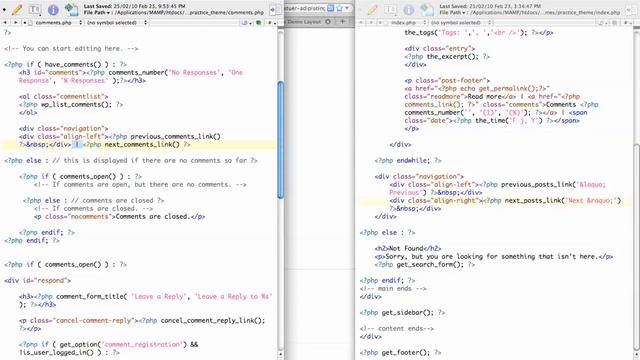Screen dimensions: 640x360
Task: Click the get_sidebar() line in index.php
Action: [402, 312]
